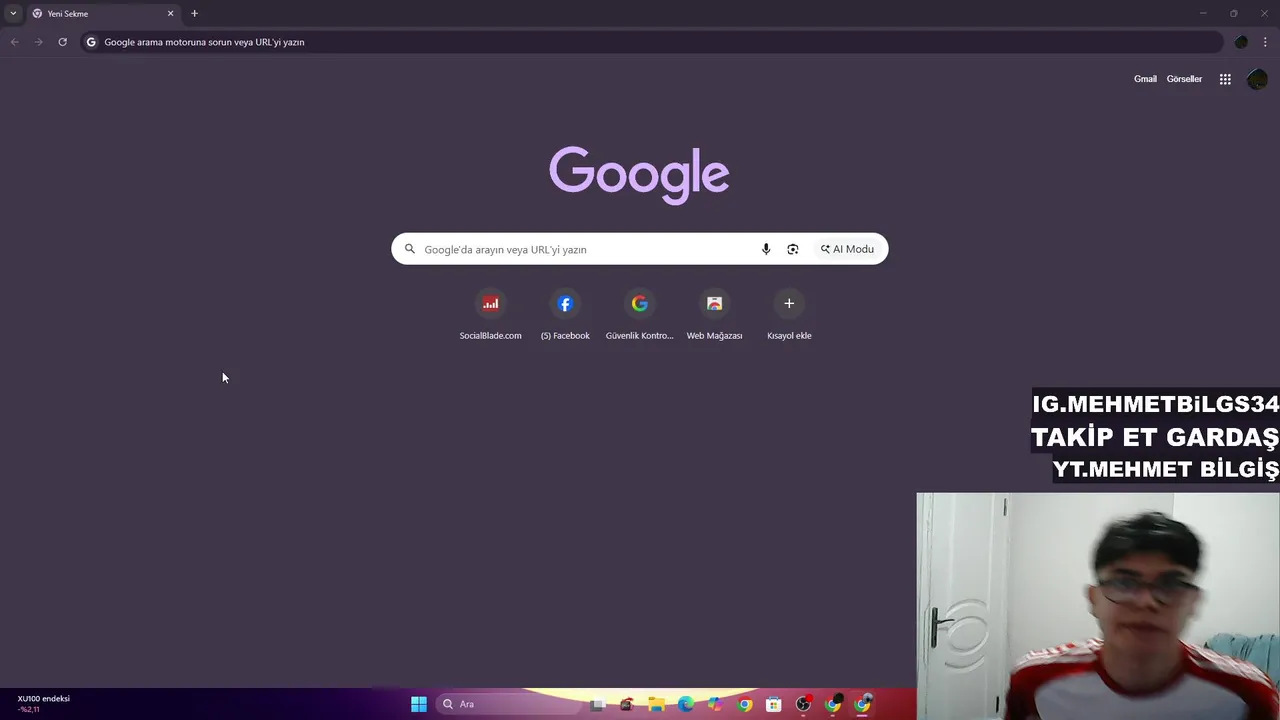
Task: Launch Microsoft Edge from the taskbar
Action: (x=685, y=704)
